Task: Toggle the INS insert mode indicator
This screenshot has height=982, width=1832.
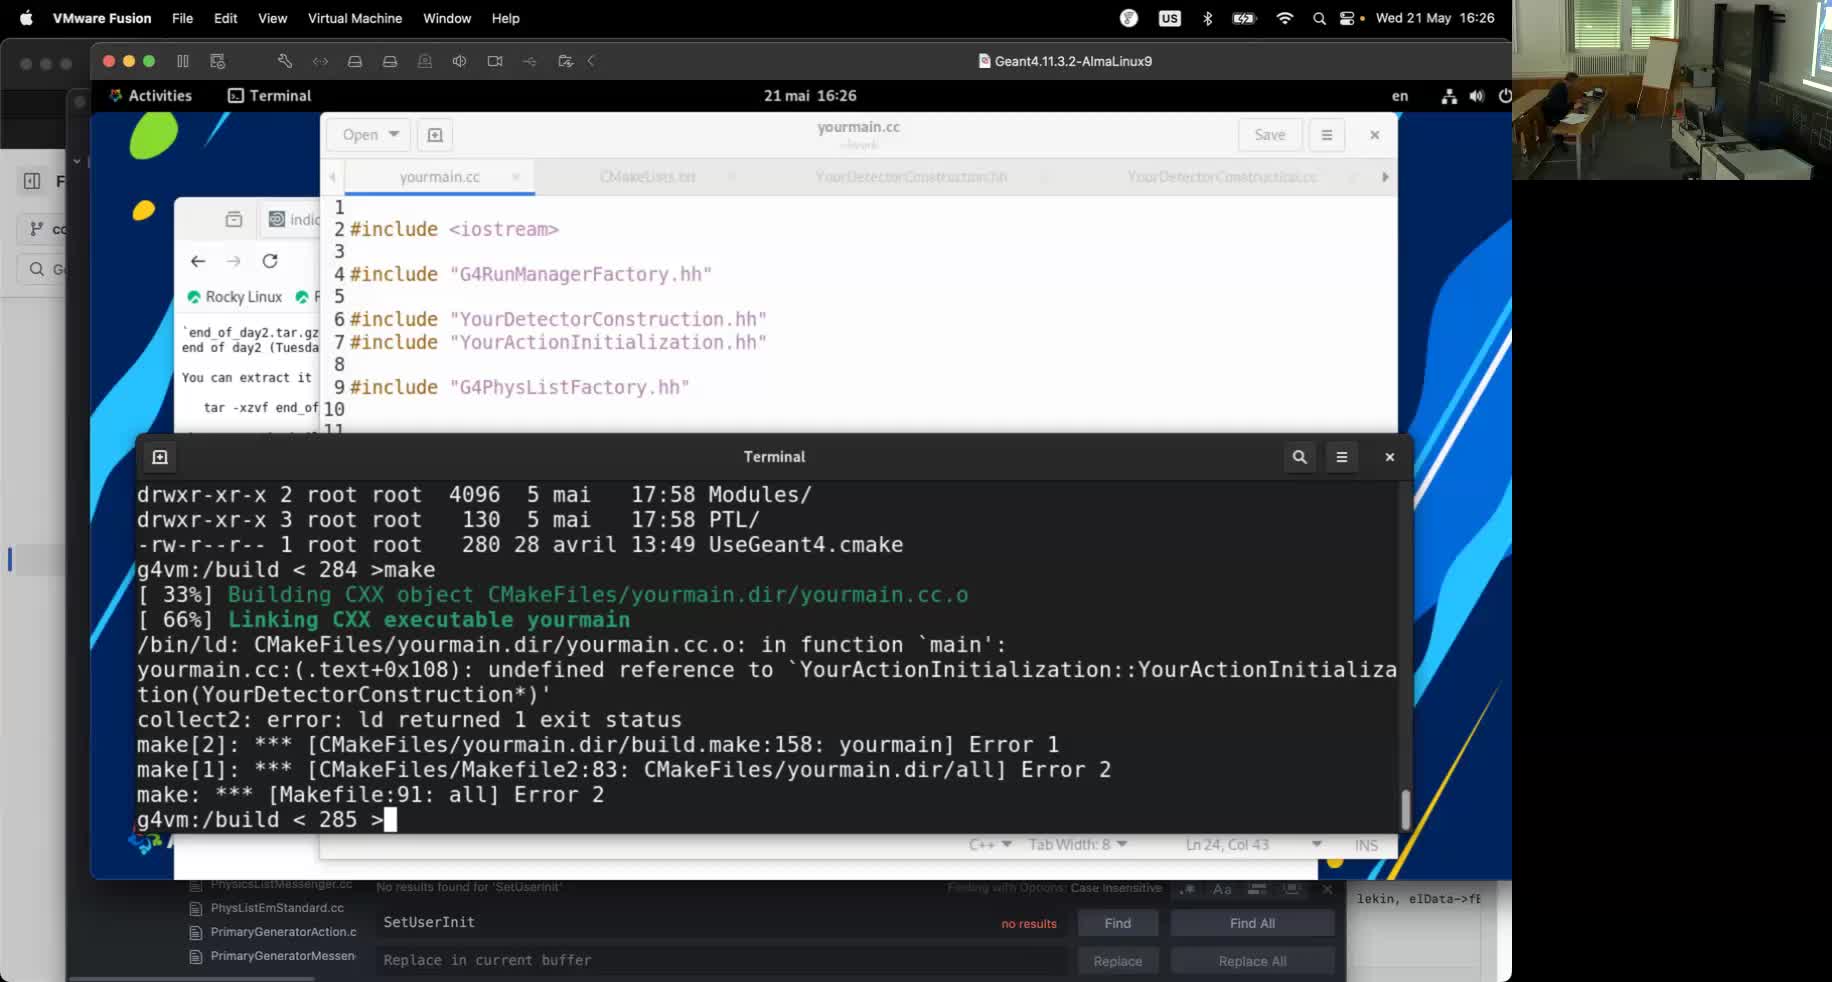Action: point(1365,845)
